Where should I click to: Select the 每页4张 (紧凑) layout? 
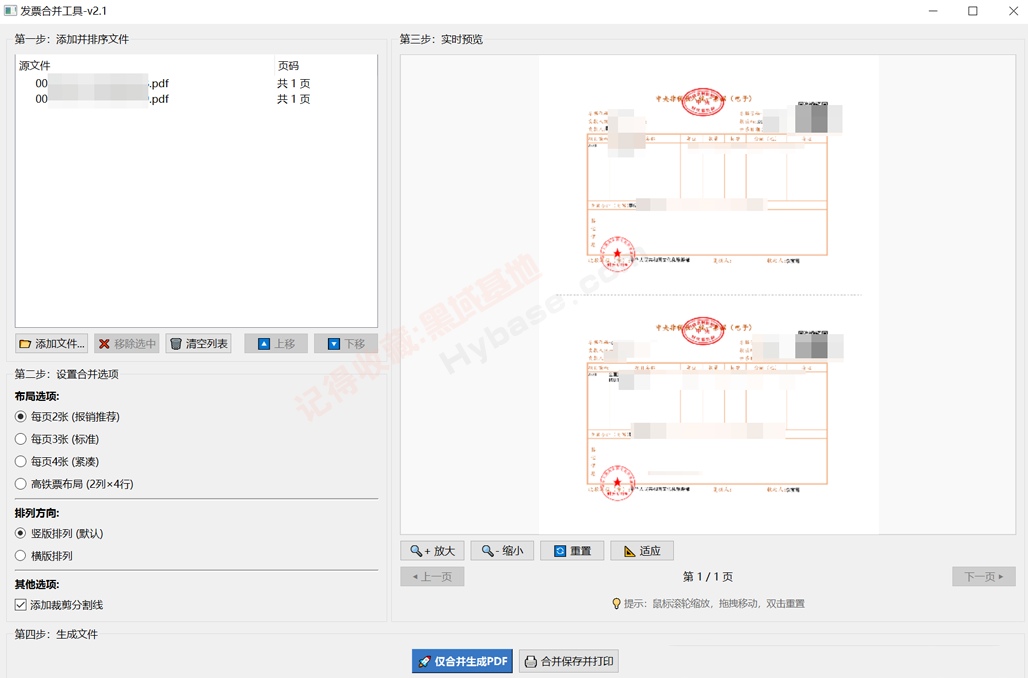tap(57, 461)
